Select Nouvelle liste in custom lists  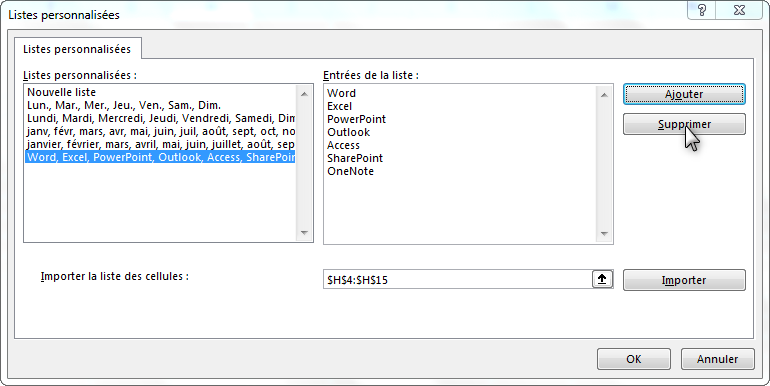tap(160, 92)
